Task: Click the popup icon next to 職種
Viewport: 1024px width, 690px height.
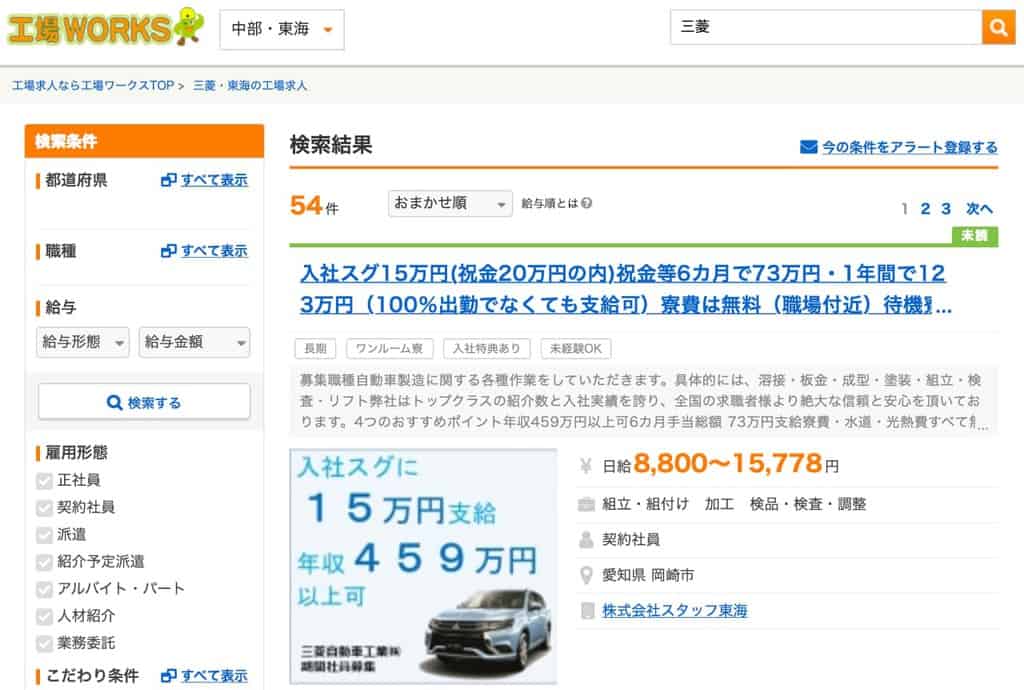Action: point(168,251)
